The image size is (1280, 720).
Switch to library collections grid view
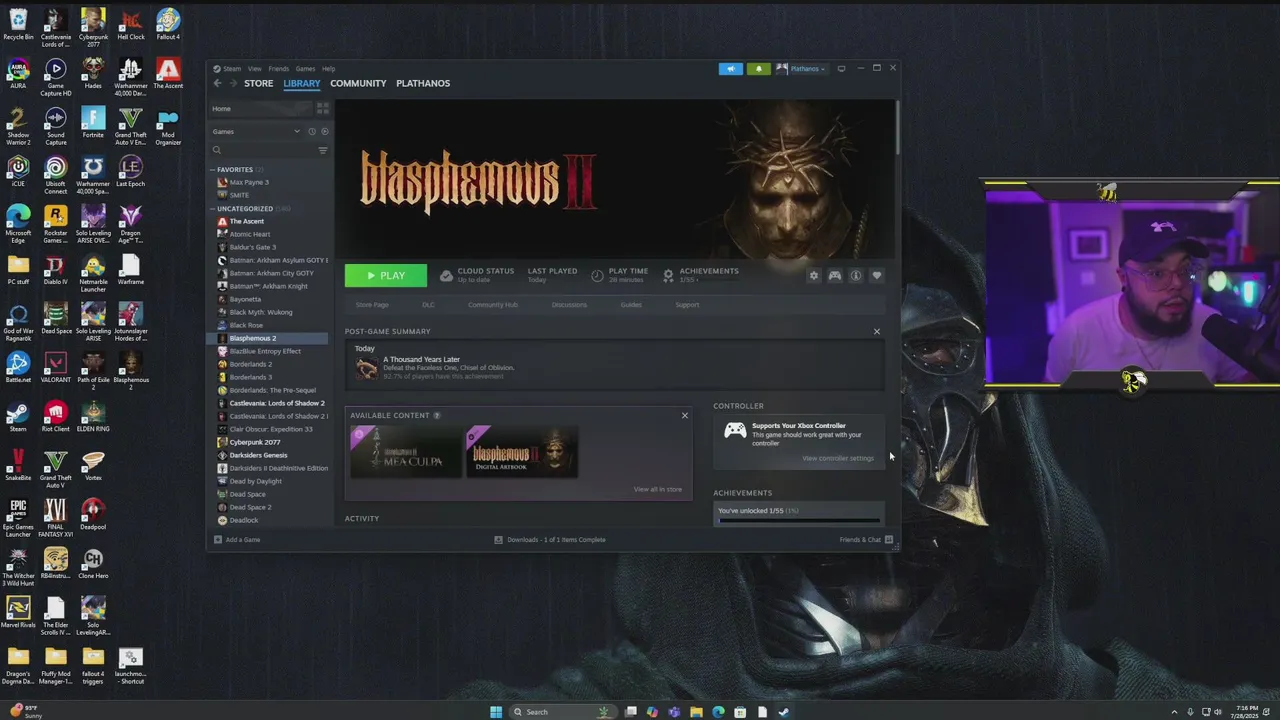point(322,108)
